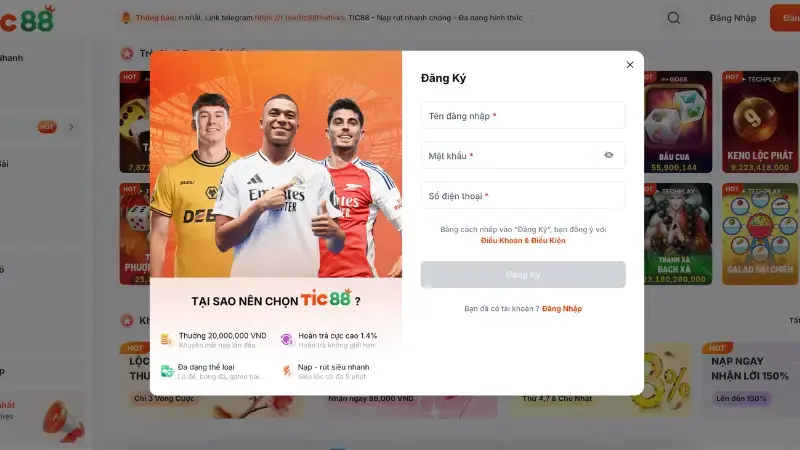The width and height of the screenshot is (800, 450).
Task: Open the Keno Lộc Phát game thumbnail
Action: pyautogui.click(x=760, y=122)
